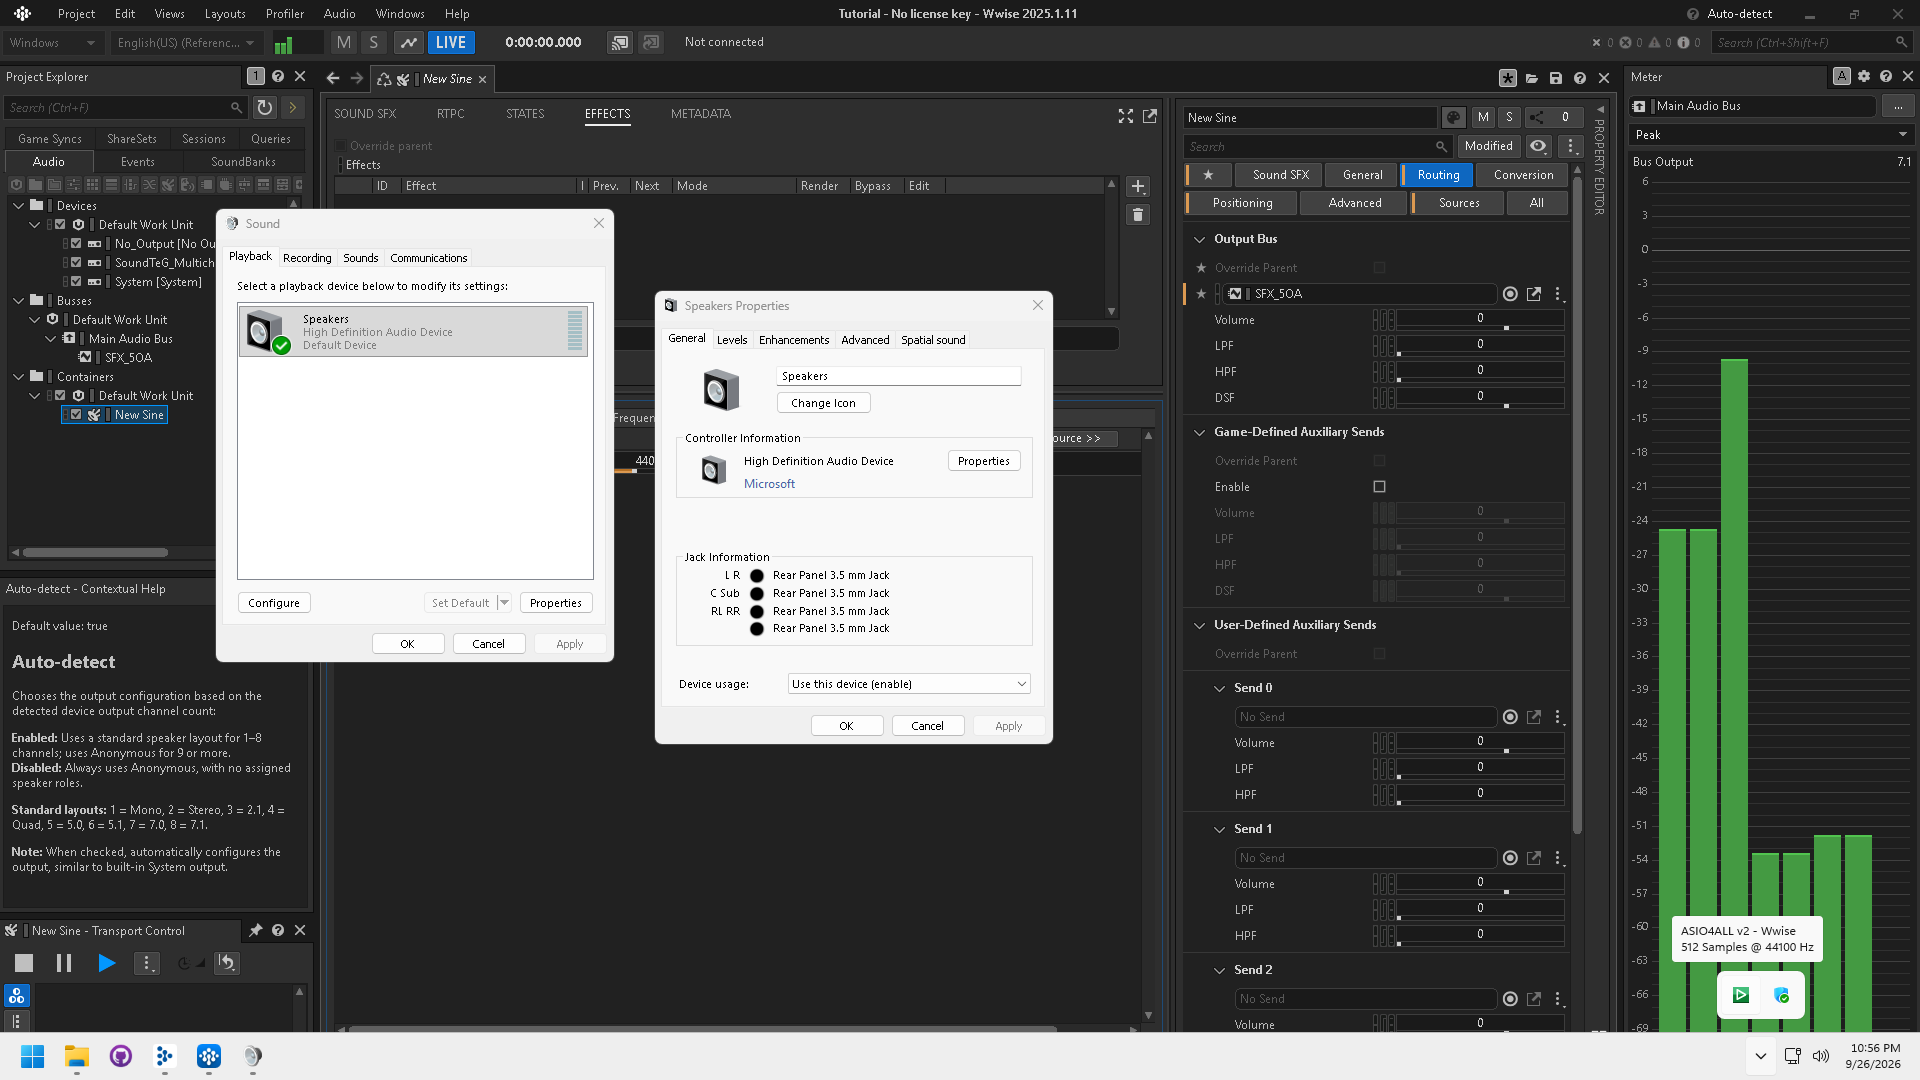
Task: Click Cancel in Speakers Properties dialog
Action: tap(927, 726)
